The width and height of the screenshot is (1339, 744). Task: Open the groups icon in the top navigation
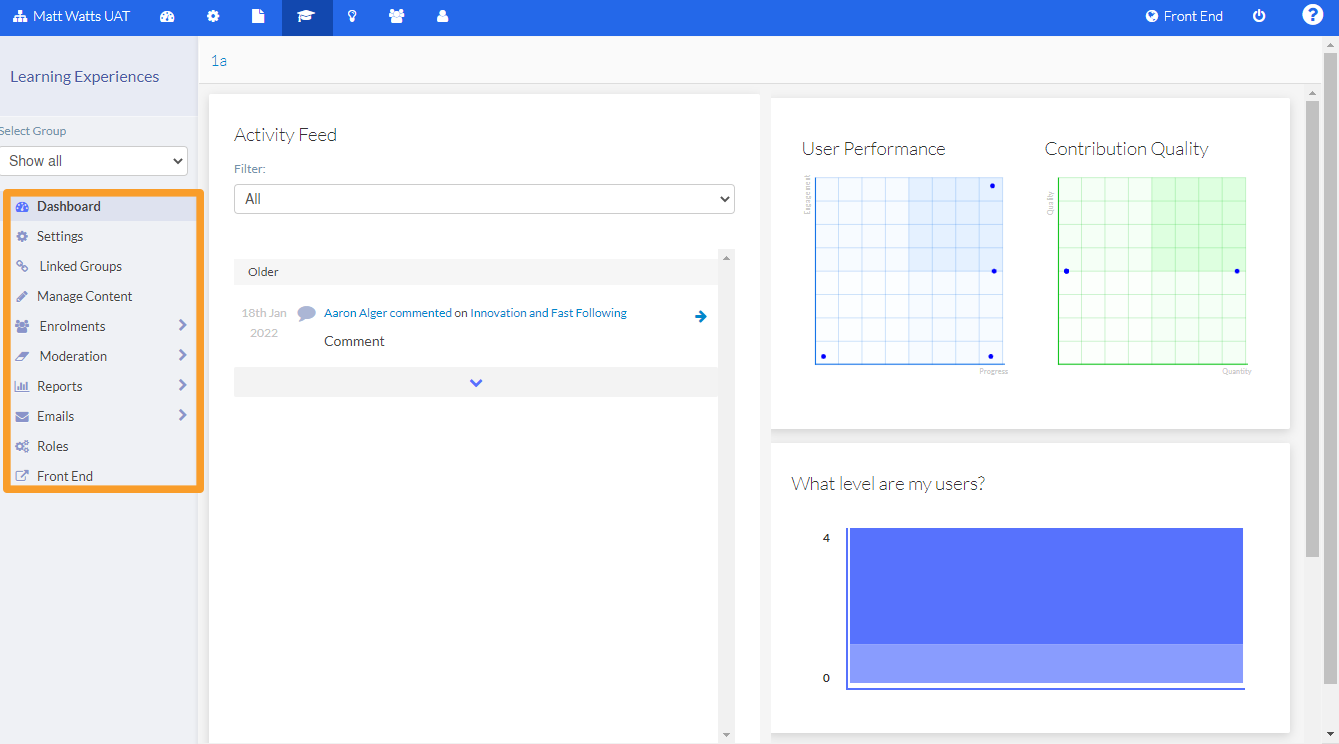coord(396,16)
